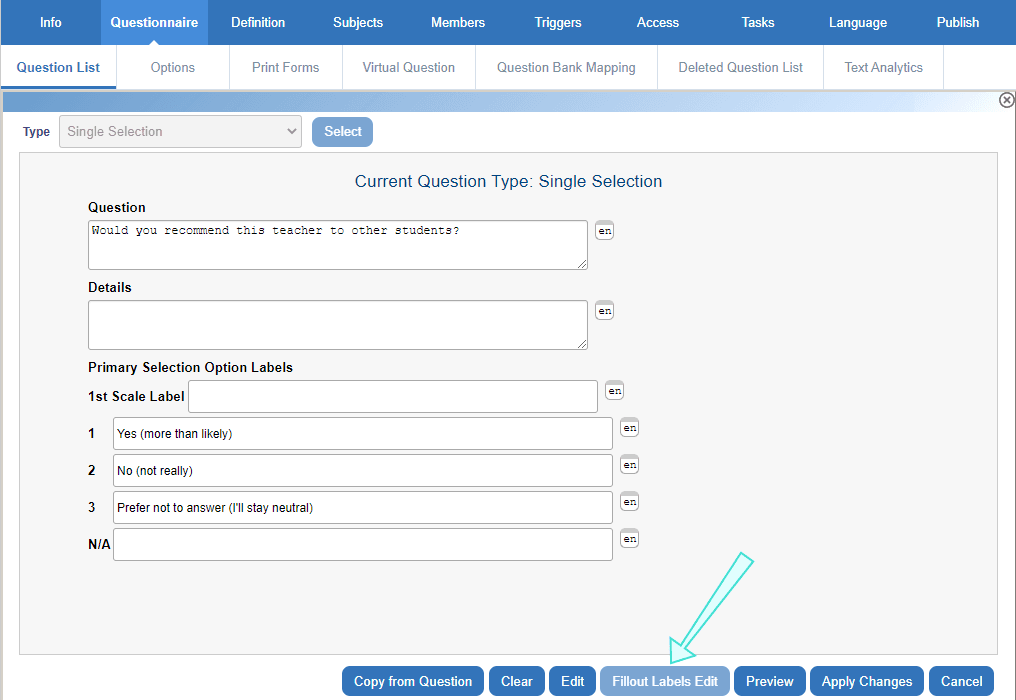1016x700 pixels.
Task: Open the Question Bank Mapping sub-tab
Action: (566, 67)
